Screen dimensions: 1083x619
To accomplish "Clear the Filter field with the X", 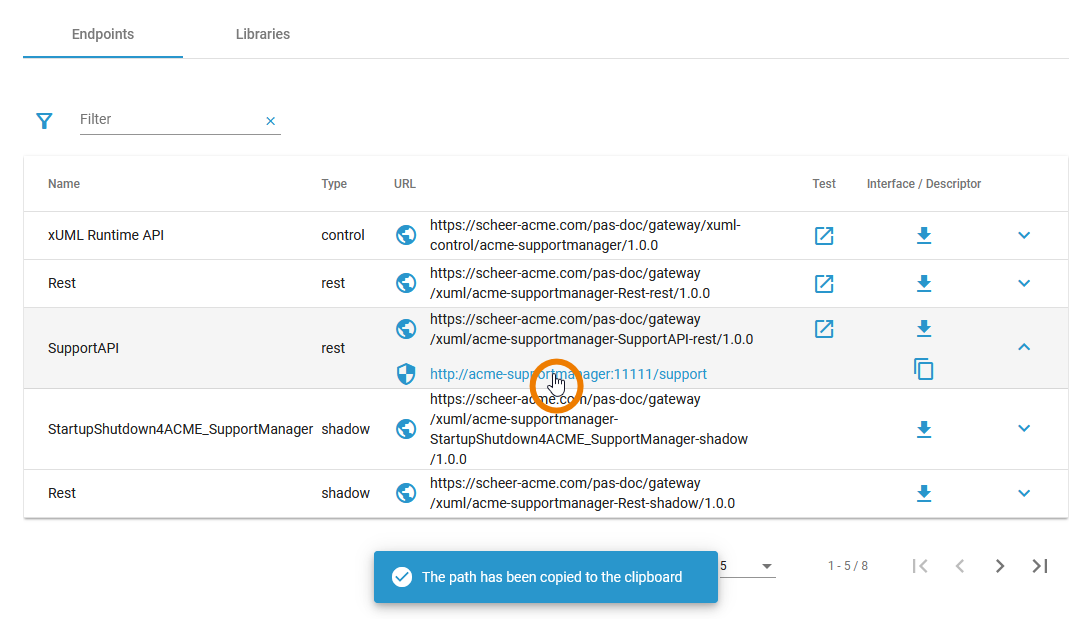I will (x=271, y=121).
